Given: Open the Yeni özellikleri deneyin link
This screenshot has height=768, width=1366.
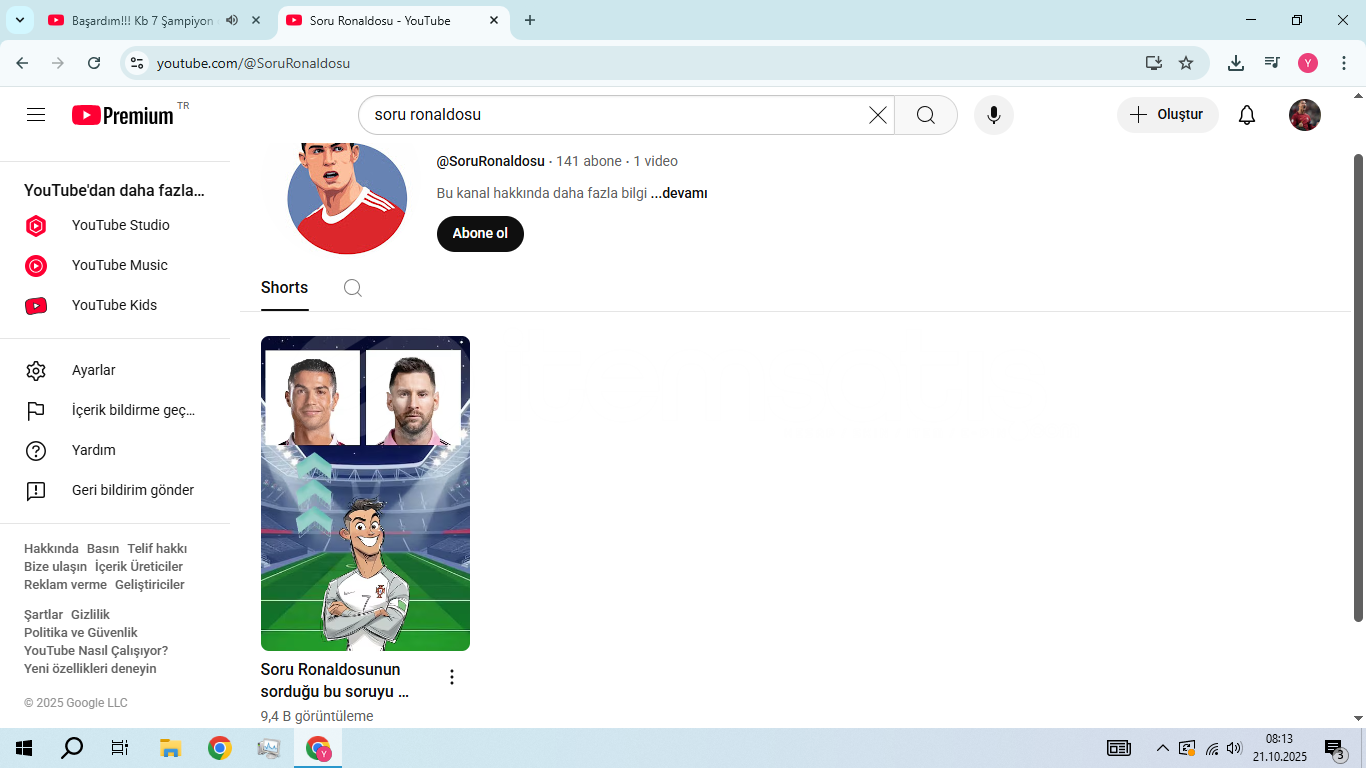Looking at the screenshot, I should coord(90,669).
